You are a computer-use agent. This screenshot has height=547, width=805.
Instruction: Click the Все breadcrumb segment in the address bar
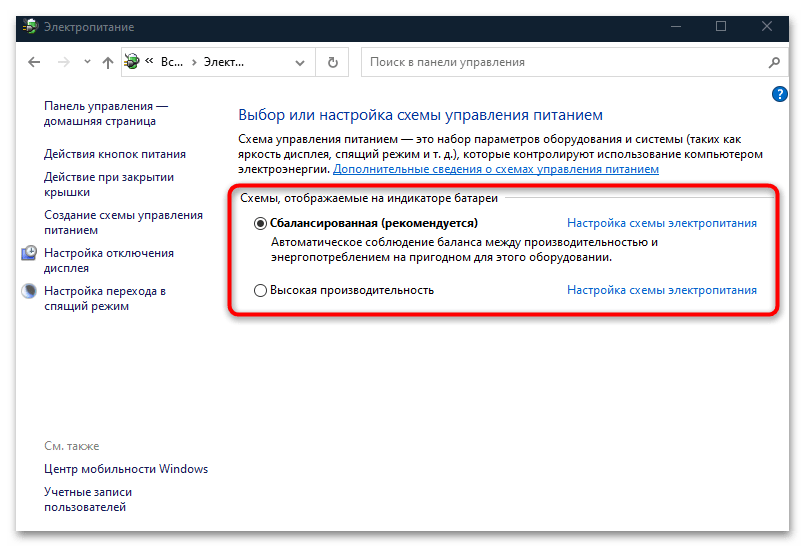[172, 62]
